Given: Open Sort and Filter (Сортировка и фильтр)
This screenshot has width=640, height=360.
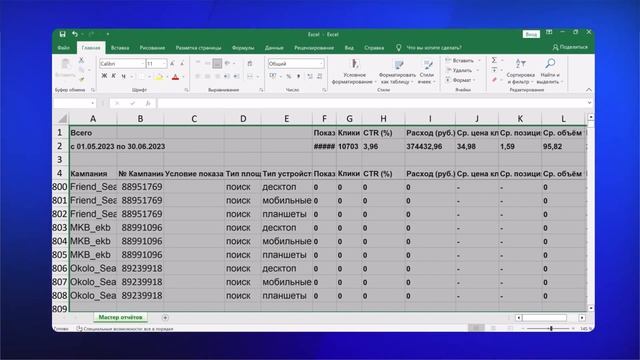Looking at the screenshot, I should point(520,71).
